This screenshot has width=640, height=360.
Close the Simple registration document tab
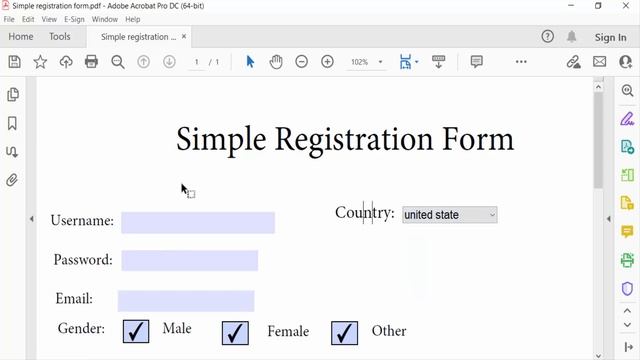(184, 36)
